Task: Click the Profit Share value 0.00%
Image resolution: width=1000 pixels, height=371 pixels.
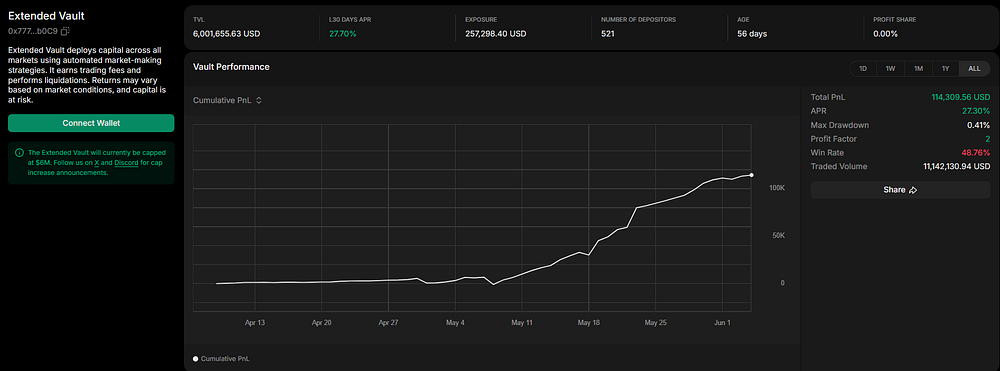Action: (885, 33)
